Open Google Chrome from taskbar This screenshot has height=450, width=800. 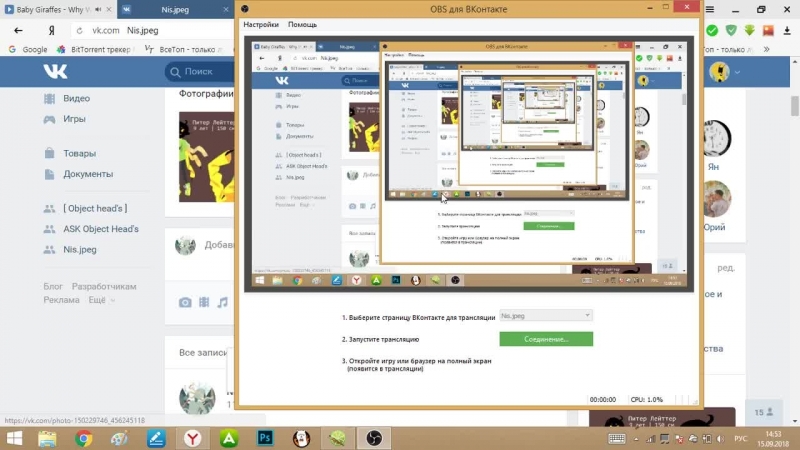point(84,438)
